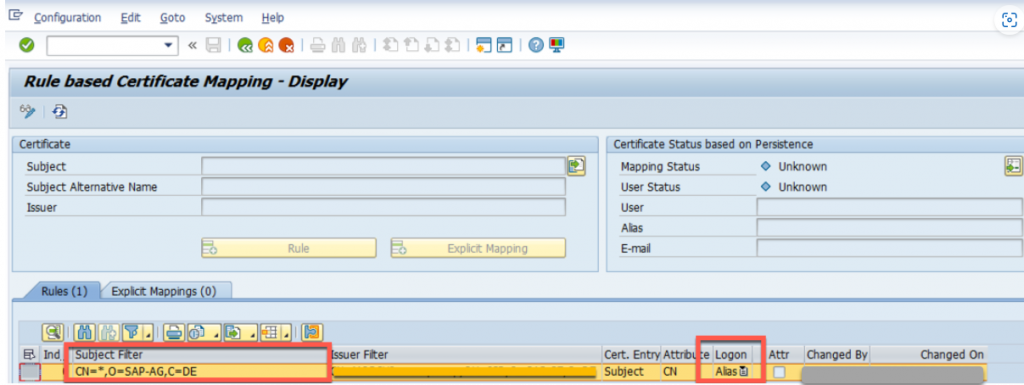Open the Logon cell dropdown showing Alias
The height and width of the screenshot is (385, 1024).
click(x=744, y=372)
